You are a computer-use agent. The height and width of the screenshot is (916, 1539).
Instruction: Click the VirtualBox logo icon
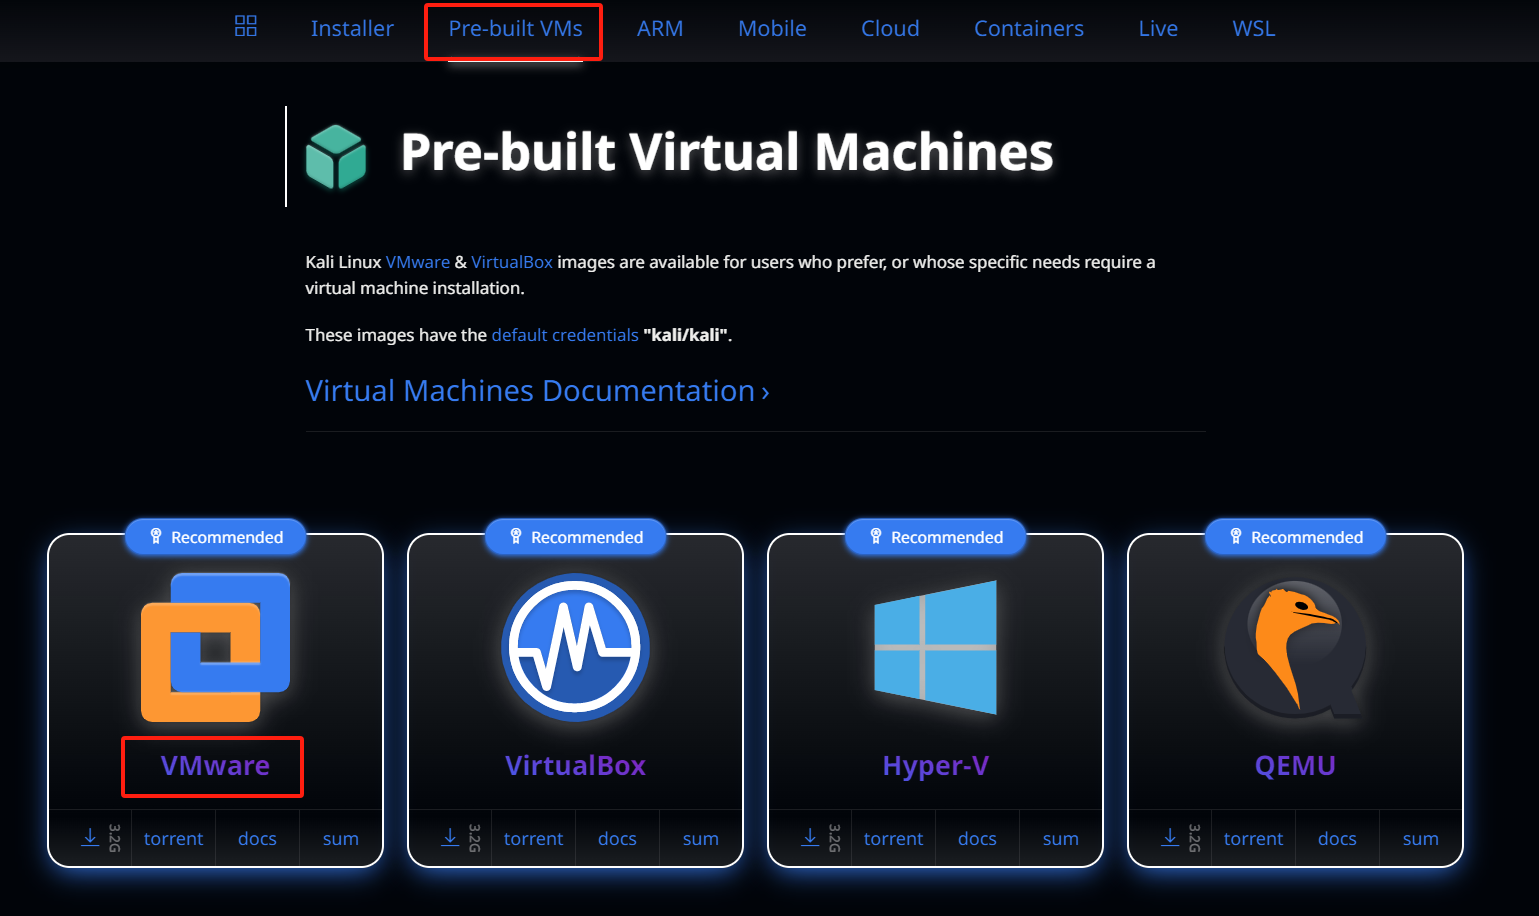tap(575, 647)
